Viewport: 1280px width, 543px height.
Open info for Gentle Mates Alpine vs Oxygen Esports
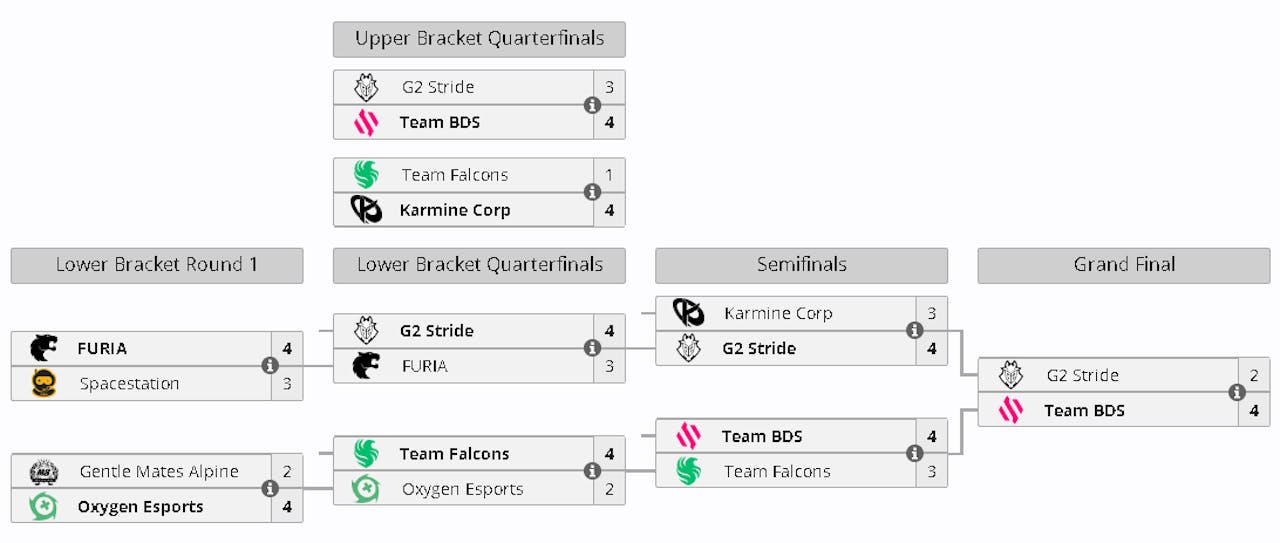click(270, 489)
